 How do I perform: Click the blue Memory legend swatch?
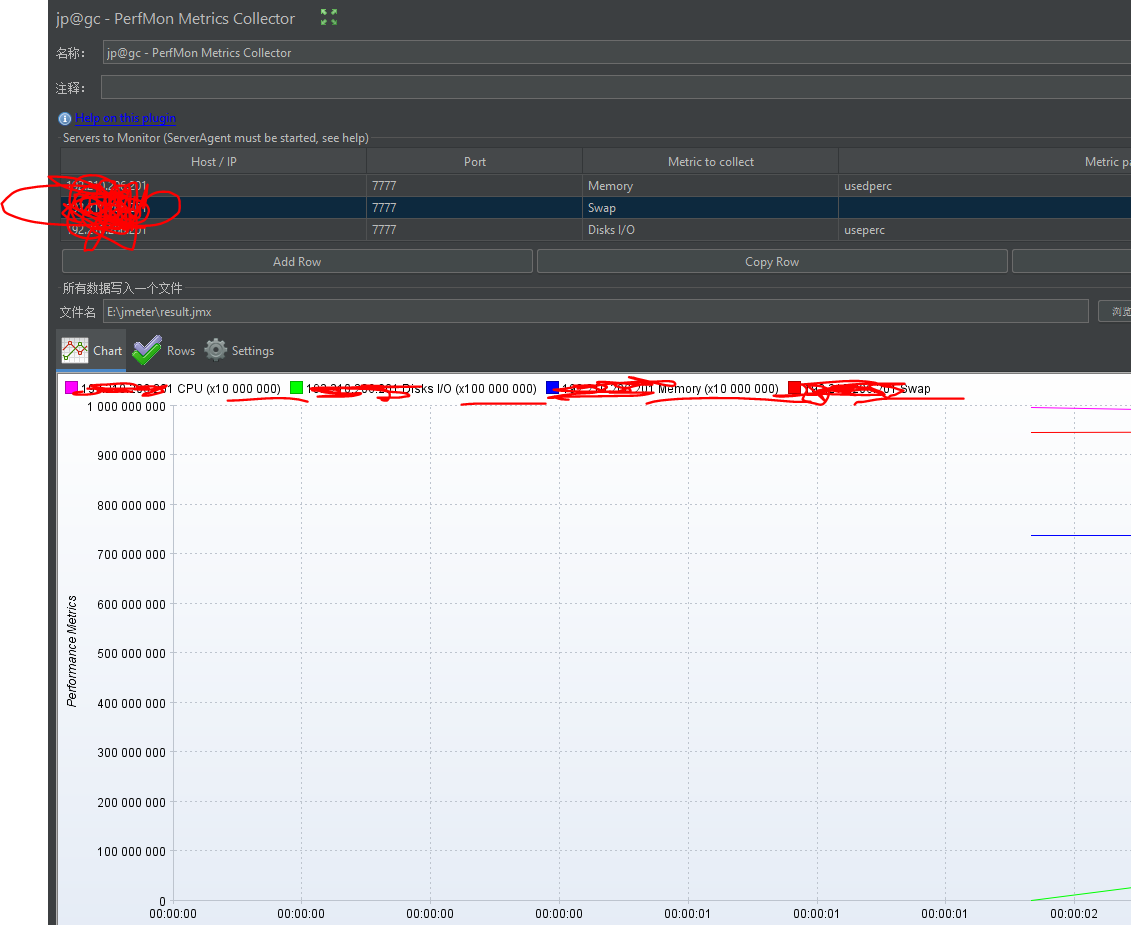(x=553, y=387)
